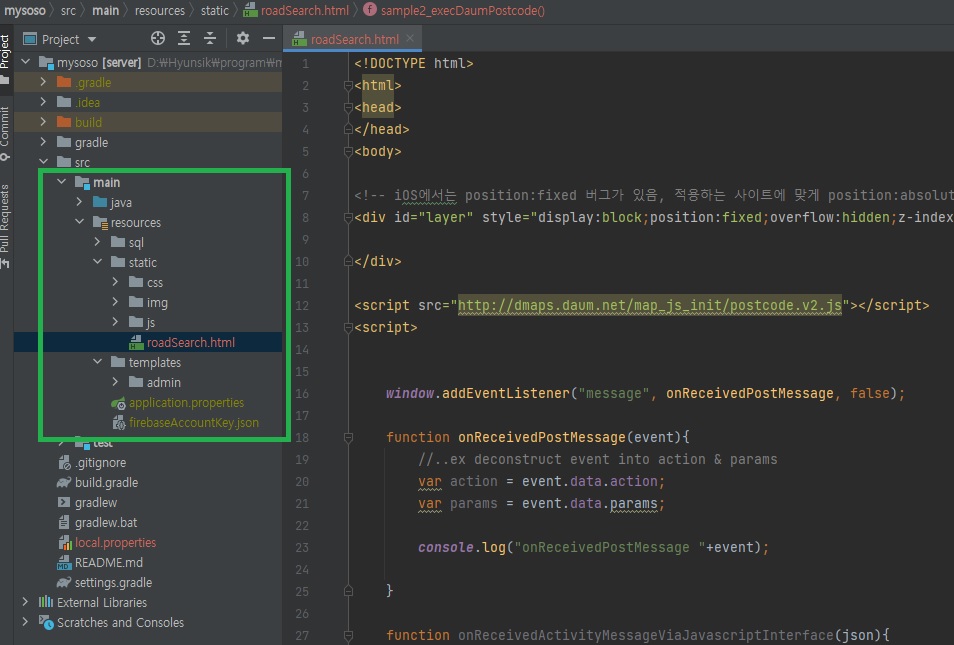Open Project panel settings gear
The image size is (954, 645).
click(x=243, y=38)
